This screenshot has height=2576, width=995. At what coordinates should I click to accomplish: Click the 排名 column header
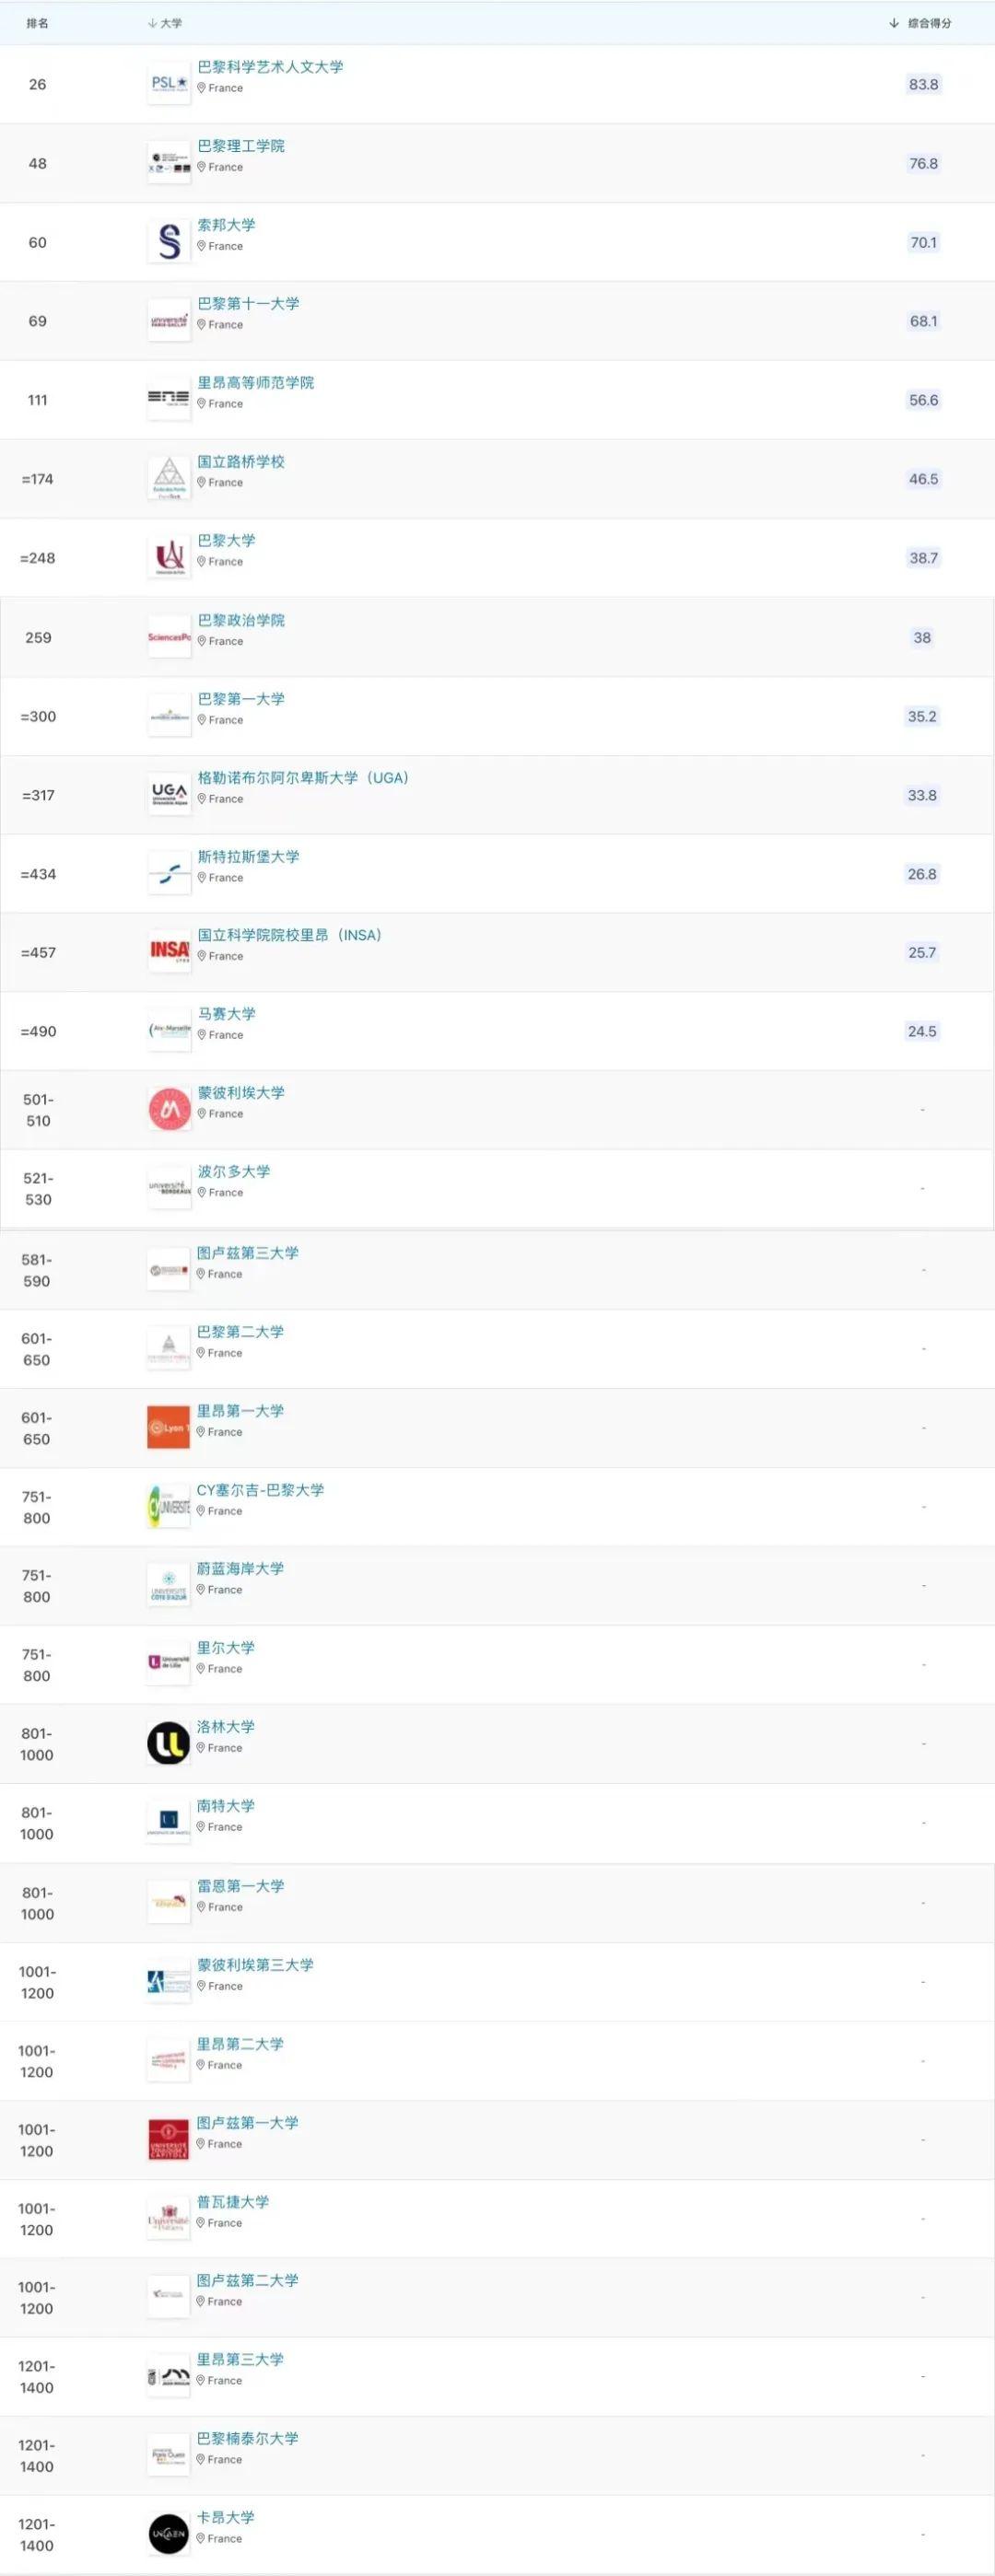click(x=38, y=23)
